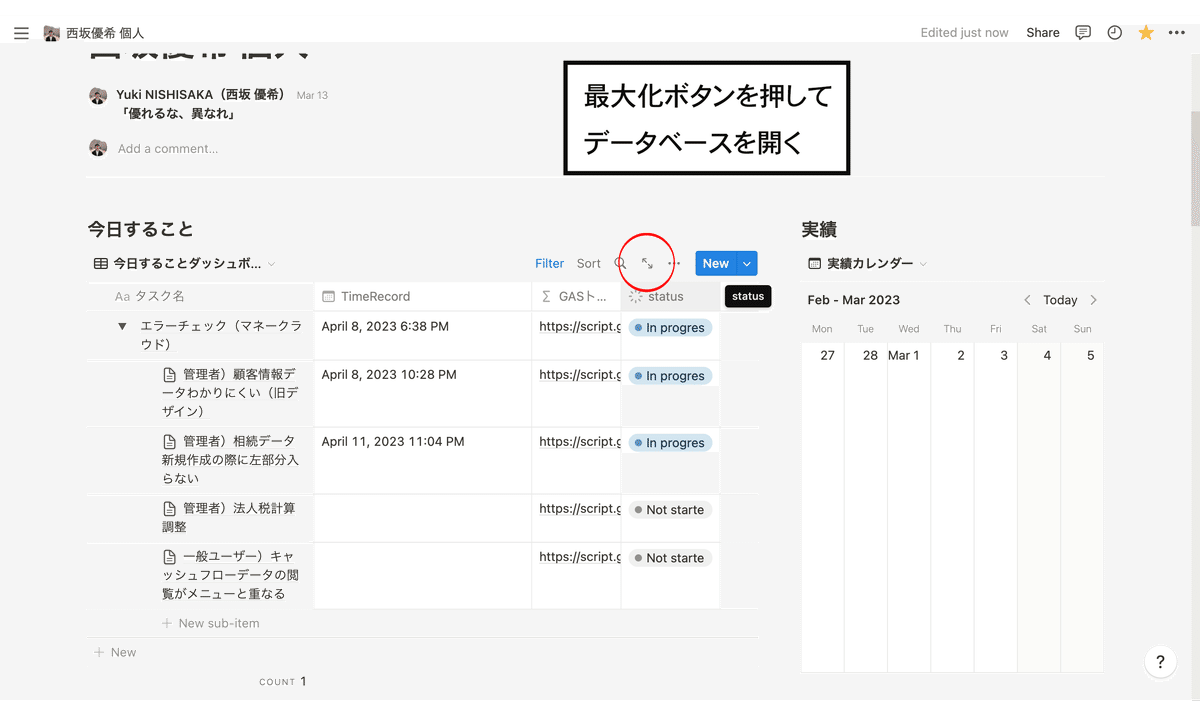The image size is (1200, 714).
Task: Click Not started tag for 法人税計算調整 row
Action: pyautogui.click(x=670, y=510)
